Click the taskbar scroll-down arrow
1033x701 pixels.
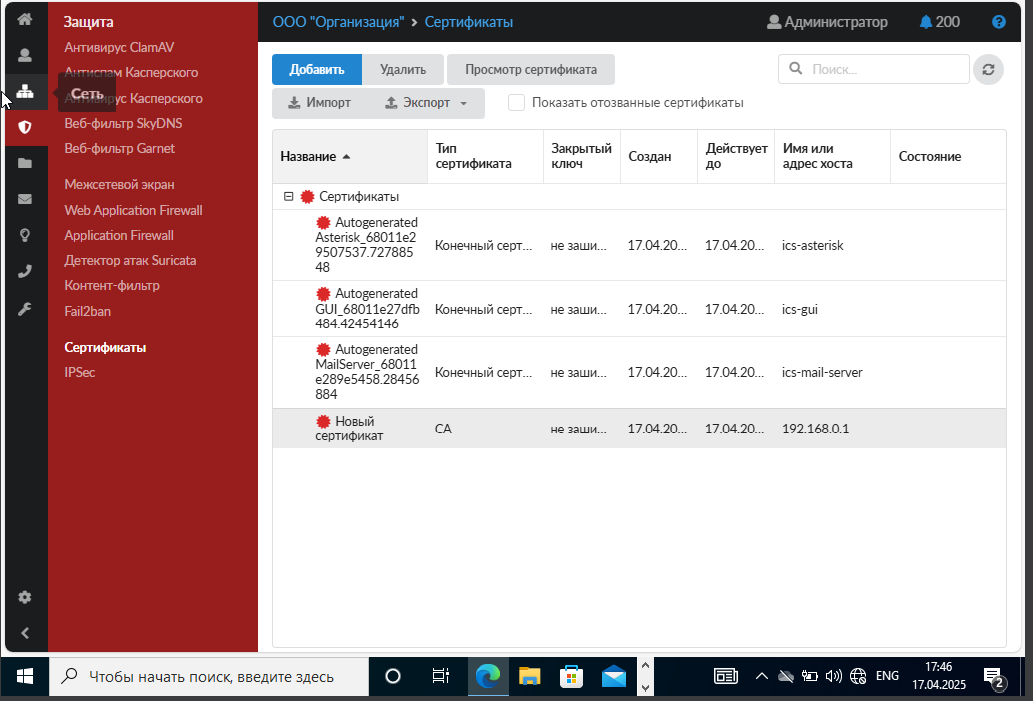646,687
